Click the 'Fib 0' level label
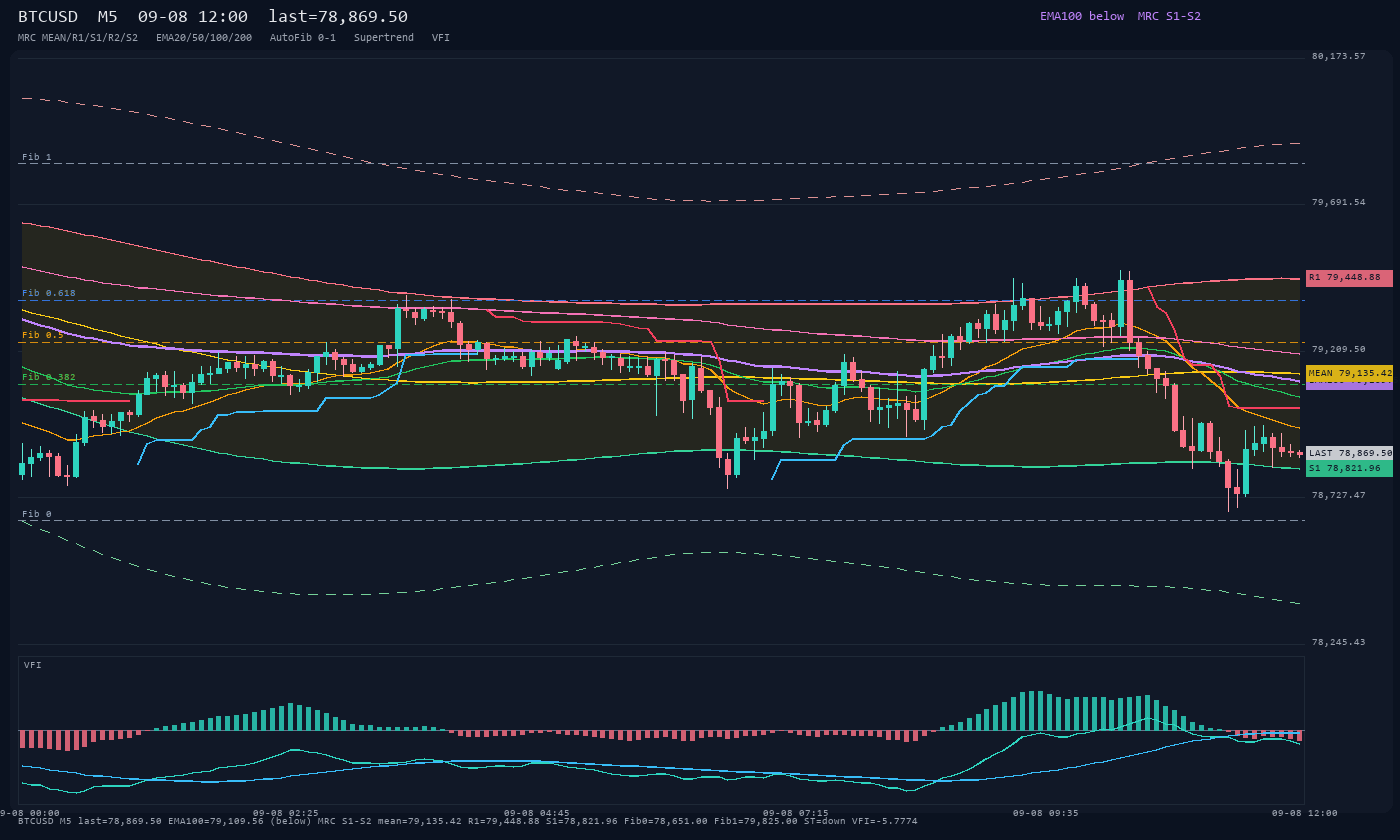The image size is (1400, 840). click(37, 514)
